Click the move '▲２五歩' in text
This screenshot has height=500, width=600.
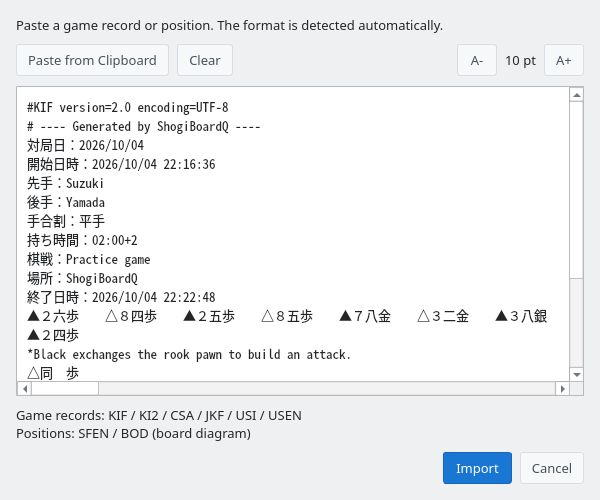click(209, 316)
